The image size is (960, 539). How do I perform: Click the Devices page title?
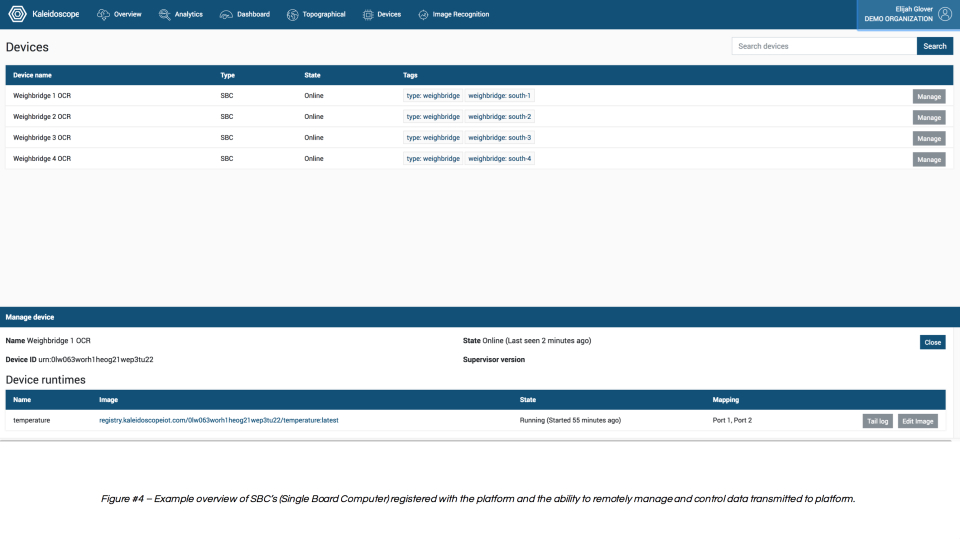27,47
